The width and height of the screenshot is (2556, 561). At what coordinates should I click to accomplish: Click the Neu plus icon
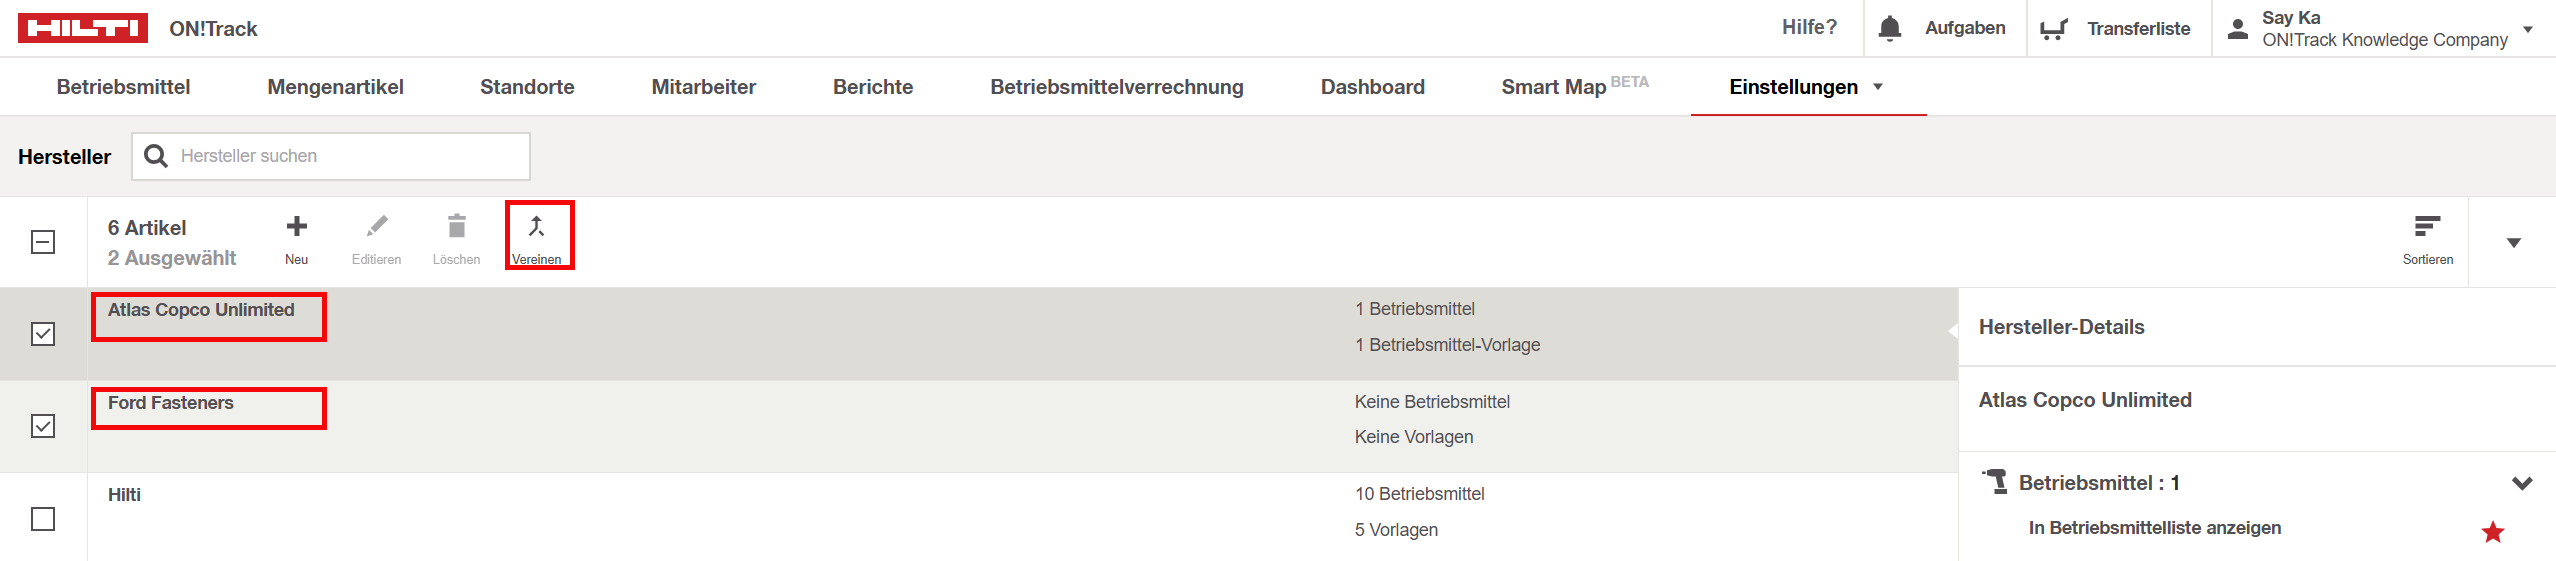click(297, 226)
